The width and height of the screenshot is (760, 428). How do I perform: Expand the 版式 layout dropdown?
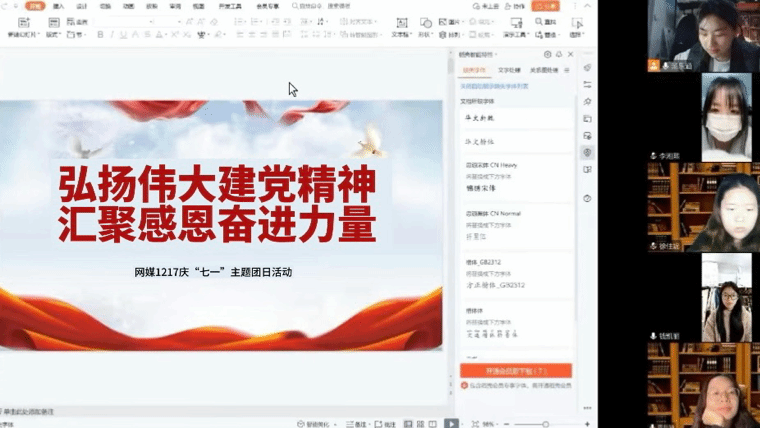pos(53,35)
